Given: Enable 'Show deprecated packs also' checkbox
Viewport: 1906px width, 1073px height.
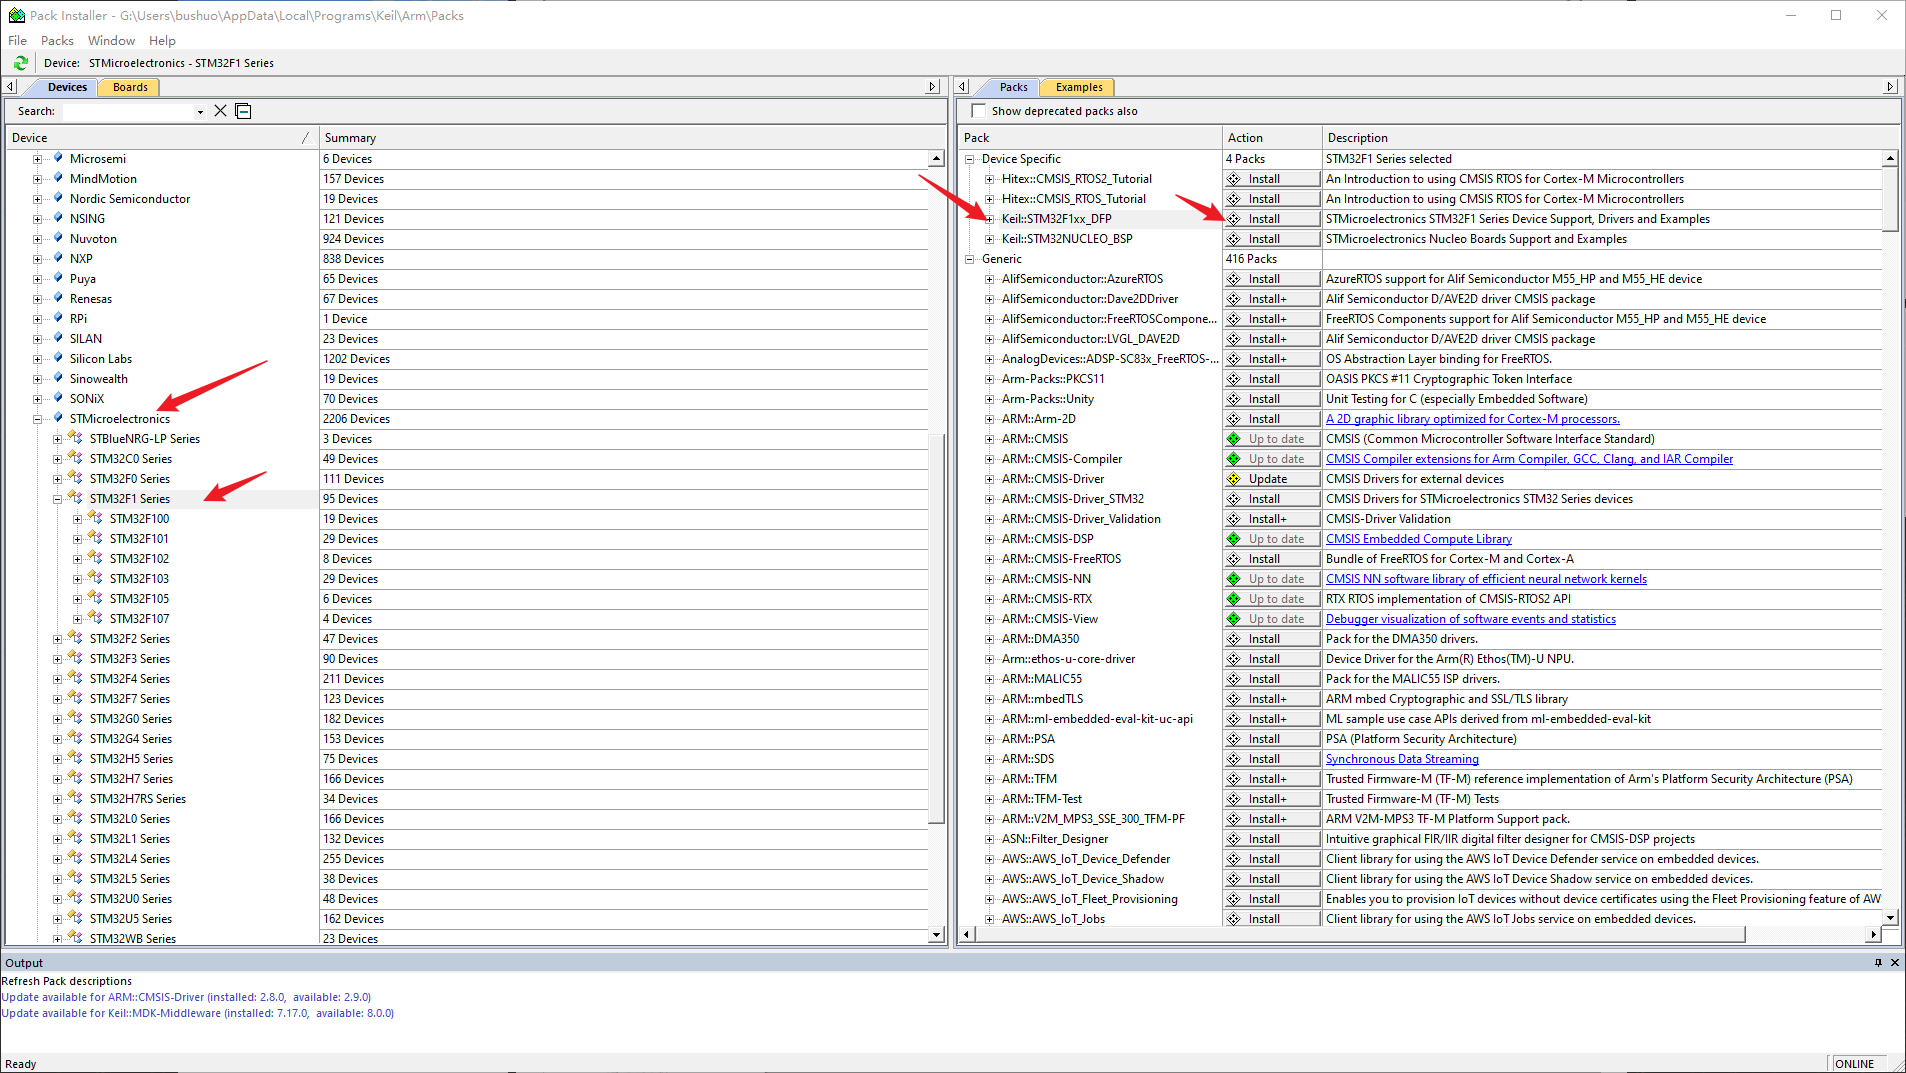Looking at the screenshot, I should tap(979, 111).
